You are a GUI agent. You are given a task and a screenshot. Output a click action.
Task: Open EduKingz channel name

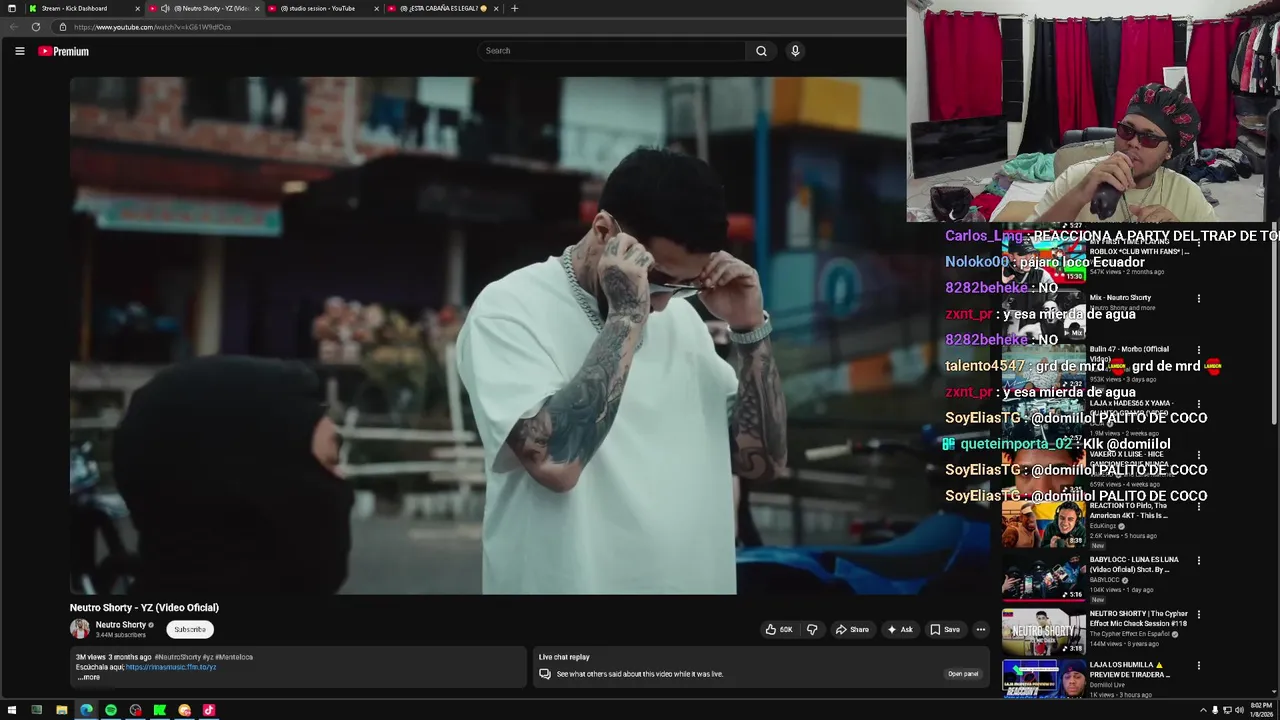click(x=1103, y=526)
